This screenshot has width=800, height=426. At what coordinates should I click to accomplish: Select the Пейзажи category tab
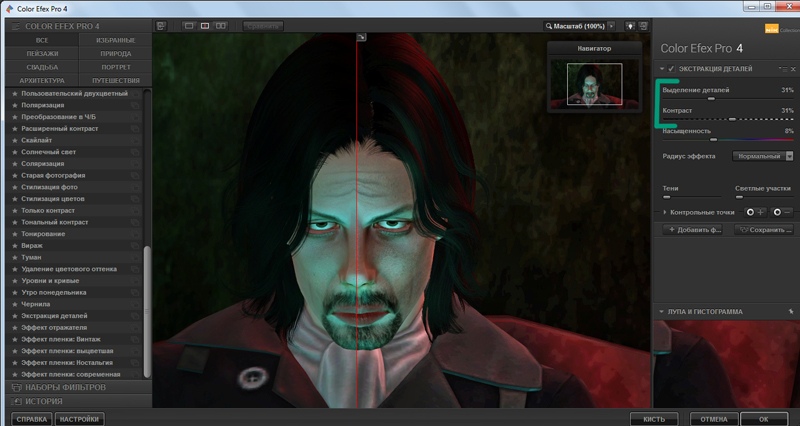(x=42, y=54)
